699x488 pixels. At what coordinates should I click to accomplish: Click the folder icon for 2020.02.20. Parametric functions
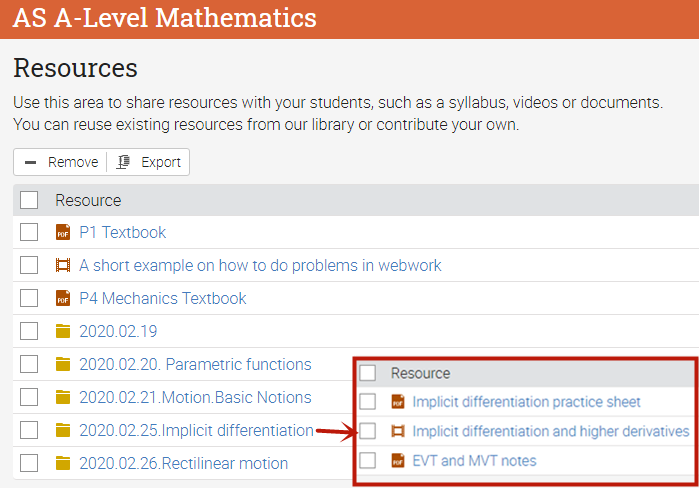click(x=64, y=364)
